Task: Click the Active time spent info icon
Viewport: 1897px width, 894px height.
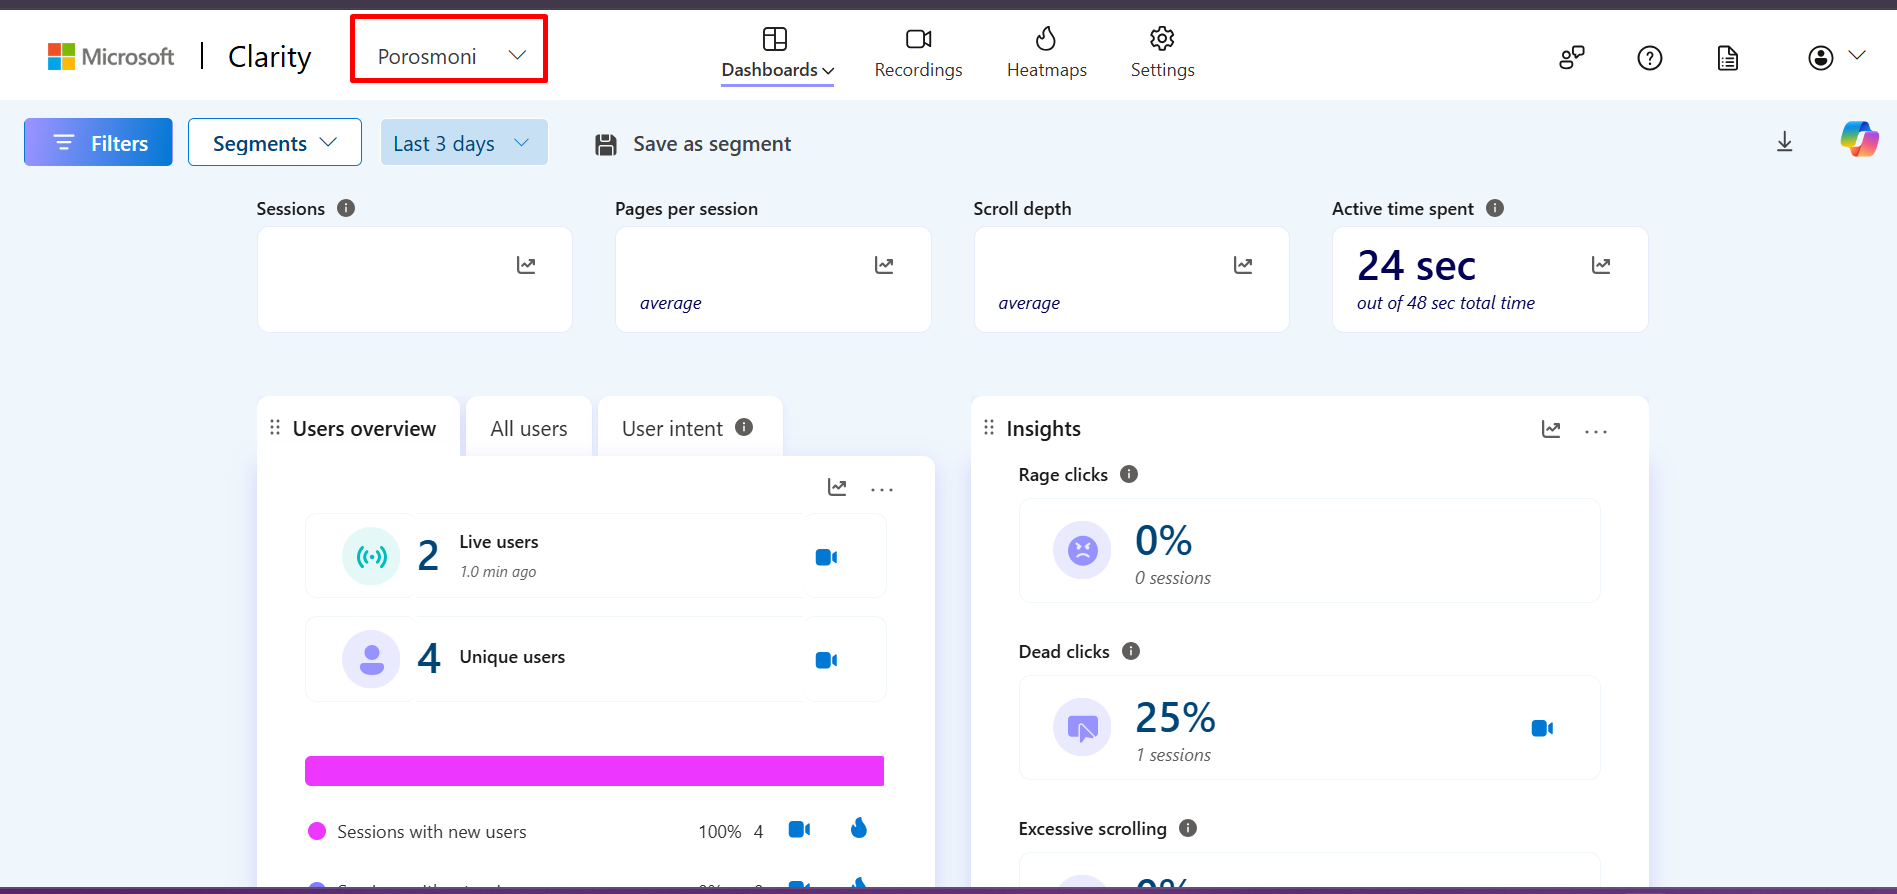Action: (x=1495, y=208)
